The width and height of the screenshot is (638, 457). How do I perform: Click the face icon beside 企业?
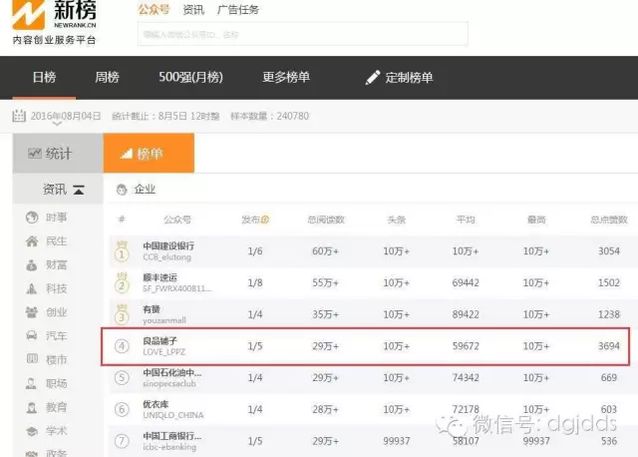pyautogui.click(x=122, y=189)
